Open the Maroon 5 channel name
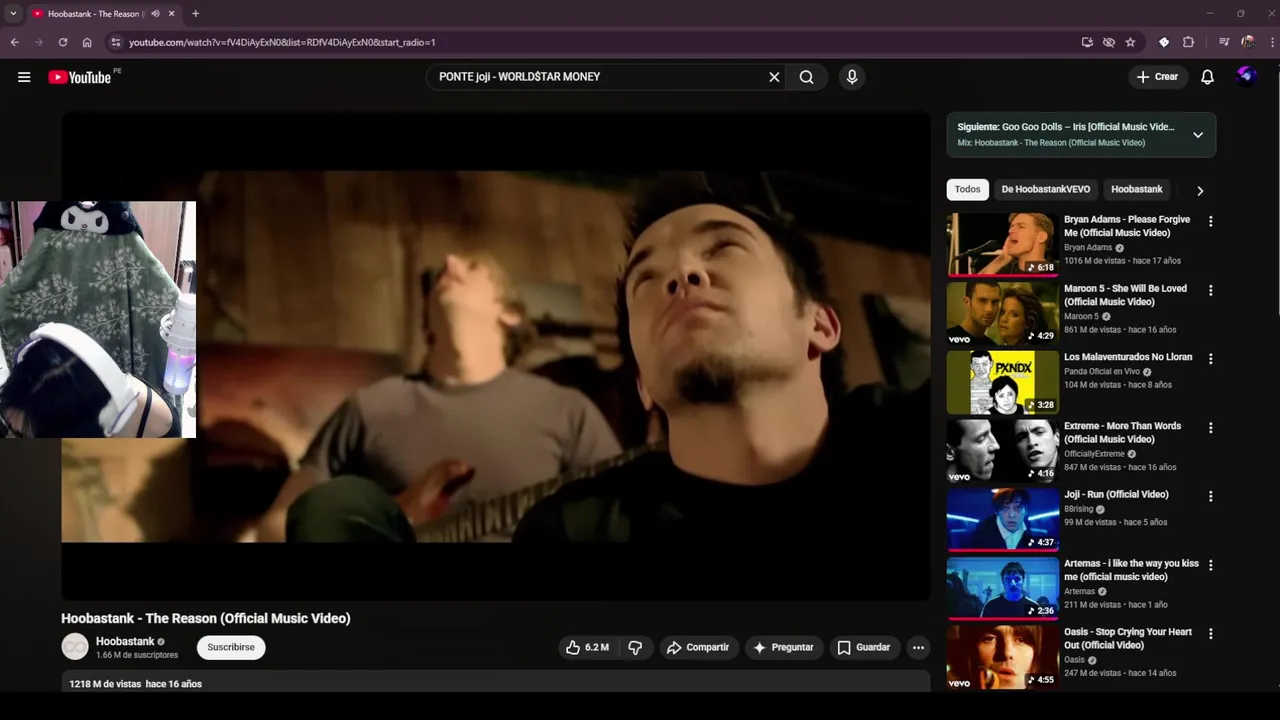 pos(1081,317)
